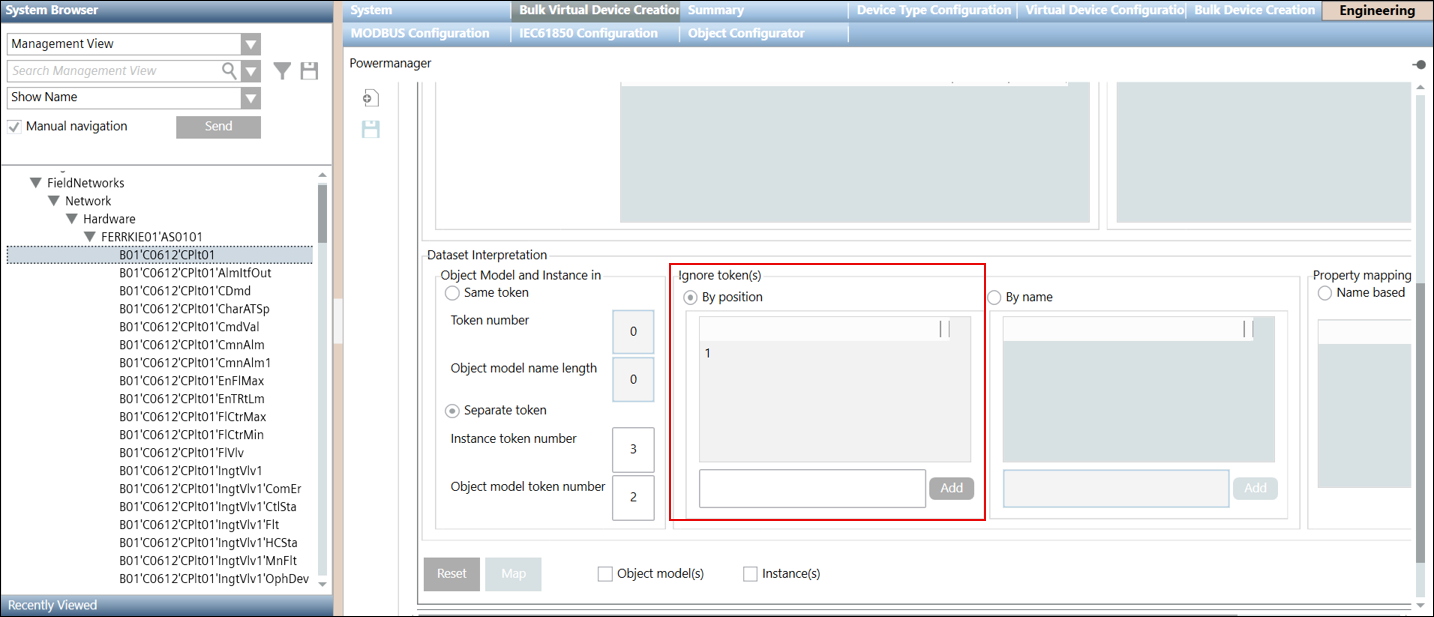Click the filter funnel icon in System Browser

tap(283, 71)
